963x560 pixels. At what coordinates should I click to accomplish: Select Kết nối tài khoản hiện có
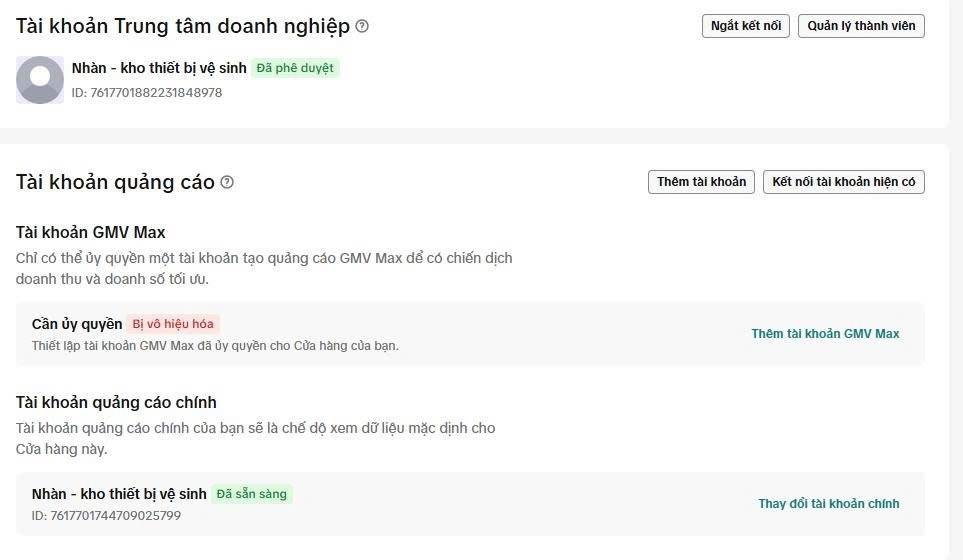point(843,182)
